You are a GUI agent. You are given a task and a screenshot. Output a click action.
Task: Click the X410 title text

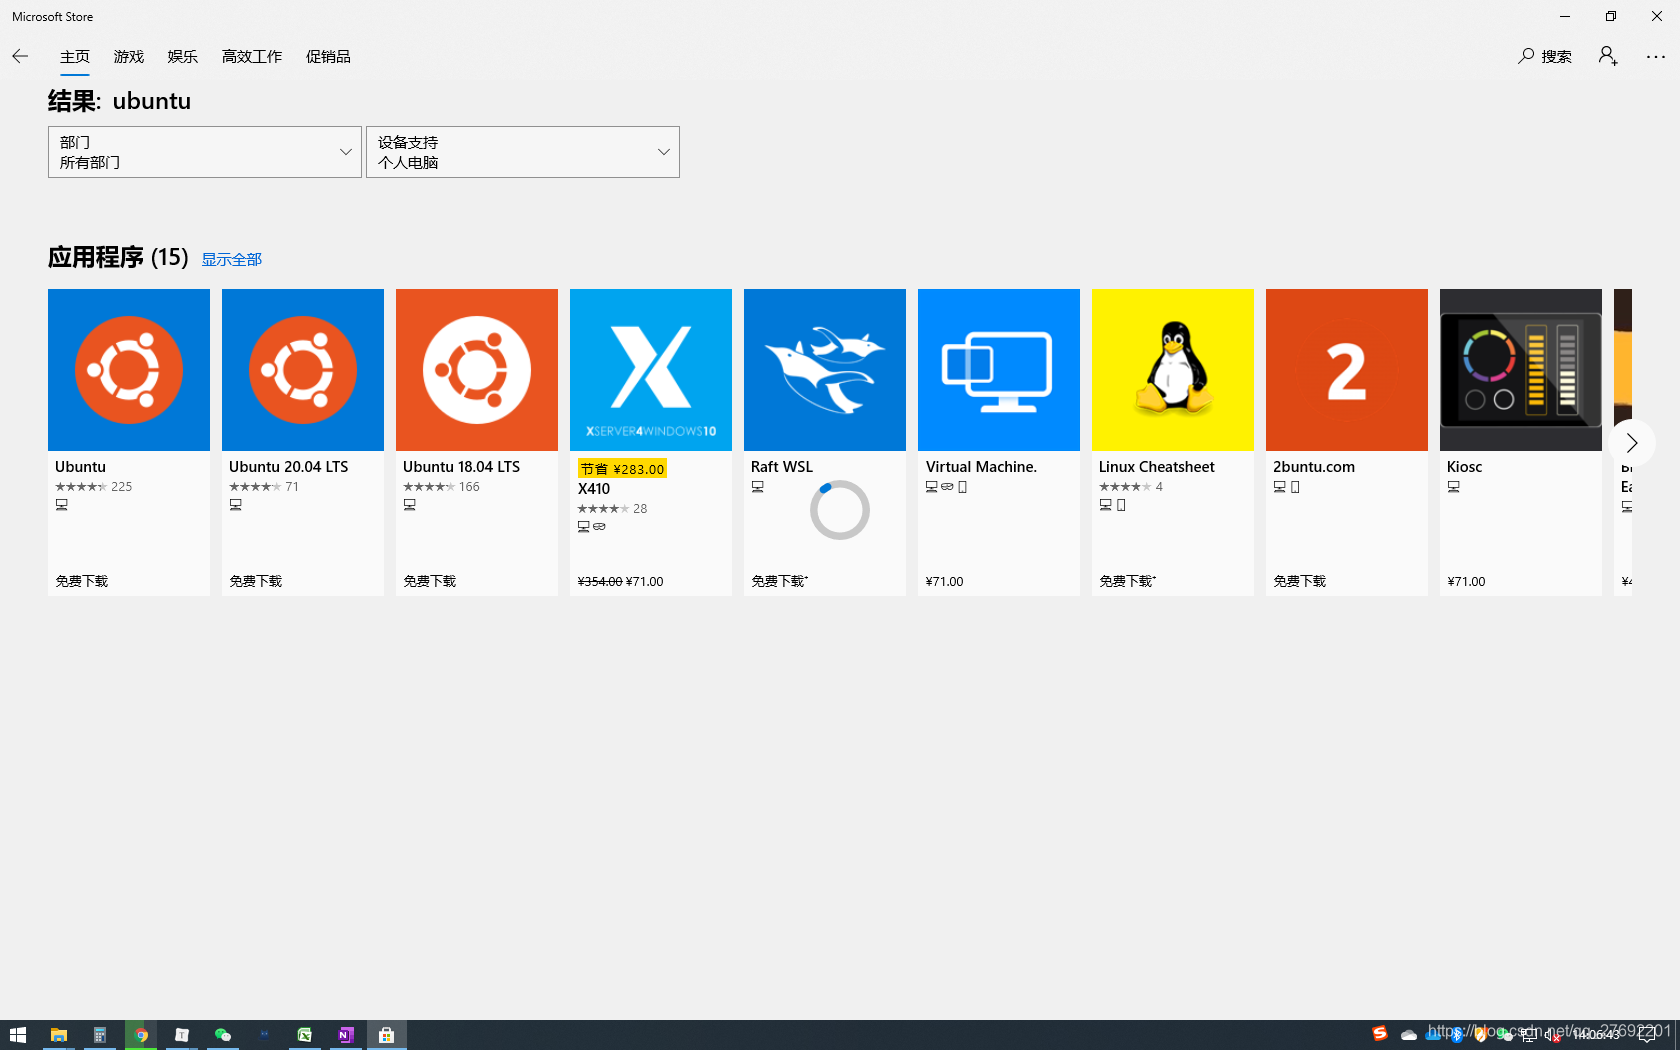coord(594,489)
